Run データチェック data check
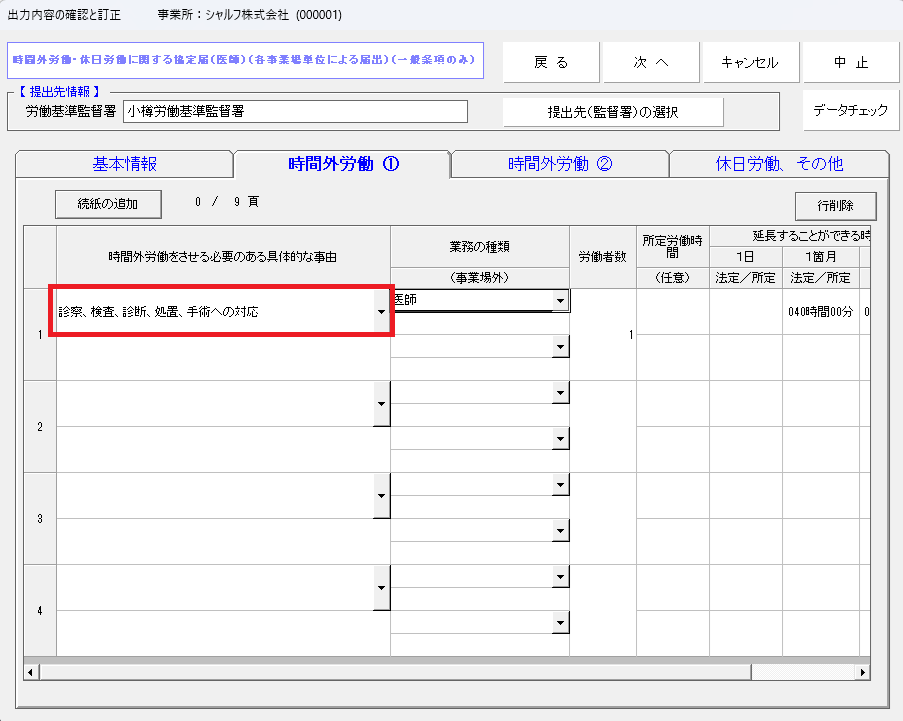The image size is (903, 721). coord(850,110)
